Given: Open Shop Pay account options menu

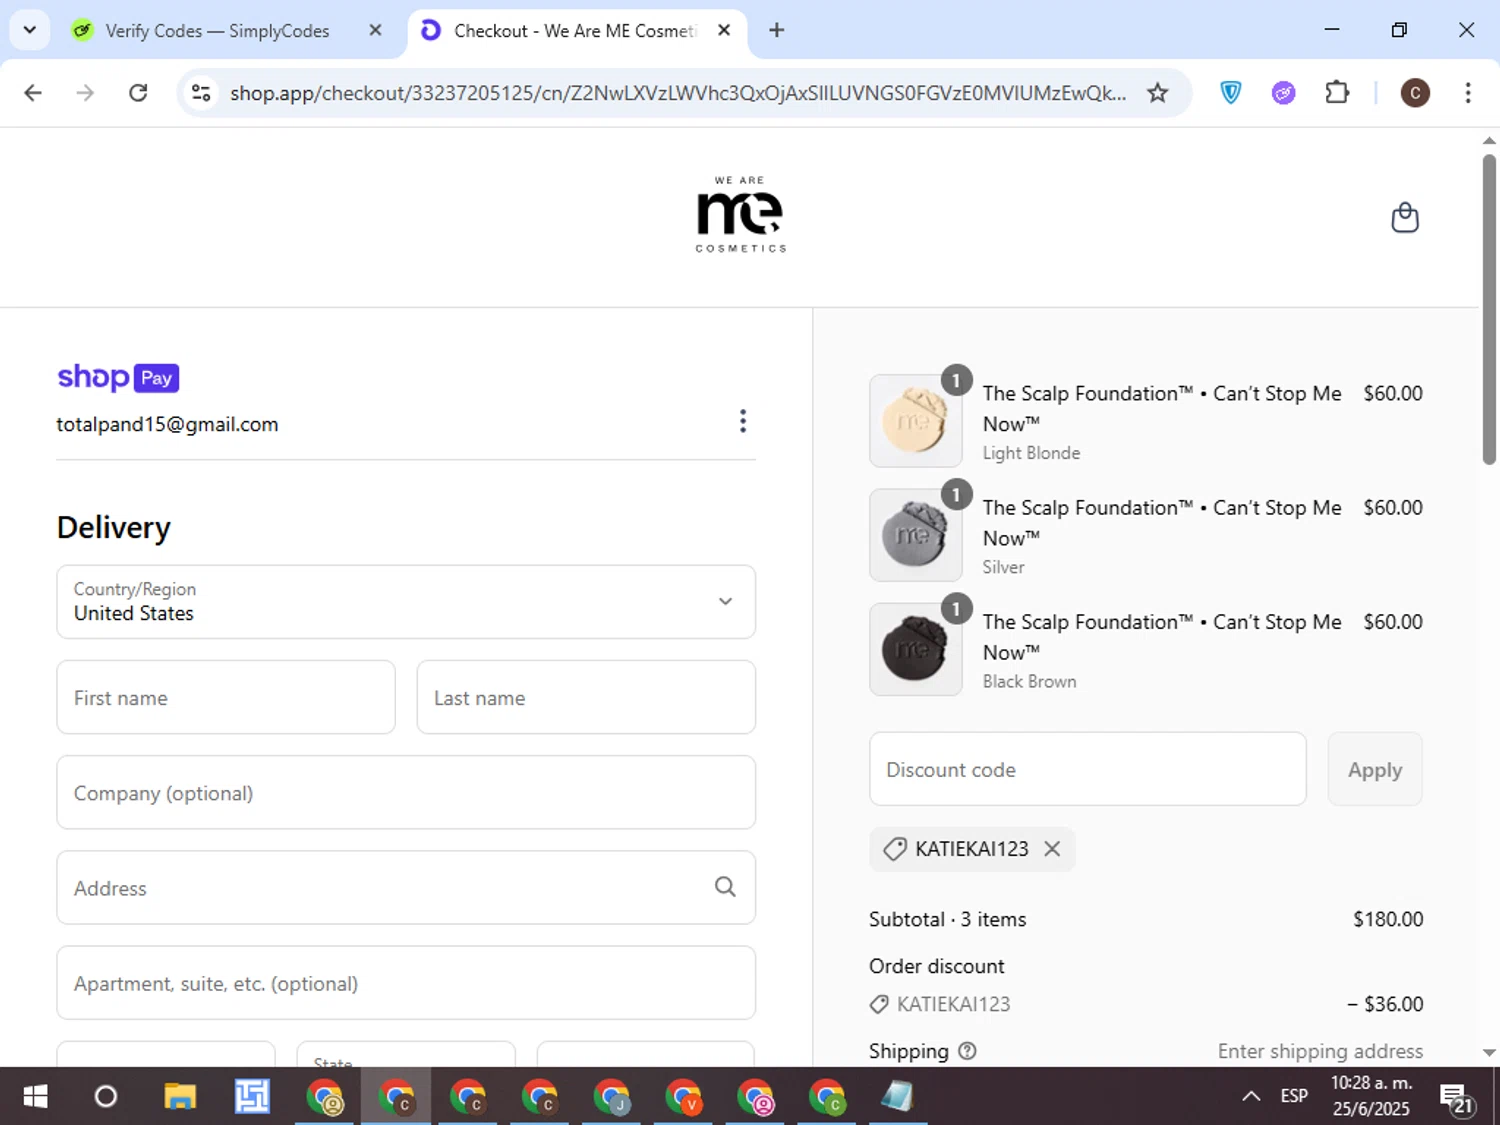Looking at the screenshot, I should pos(742,421).
